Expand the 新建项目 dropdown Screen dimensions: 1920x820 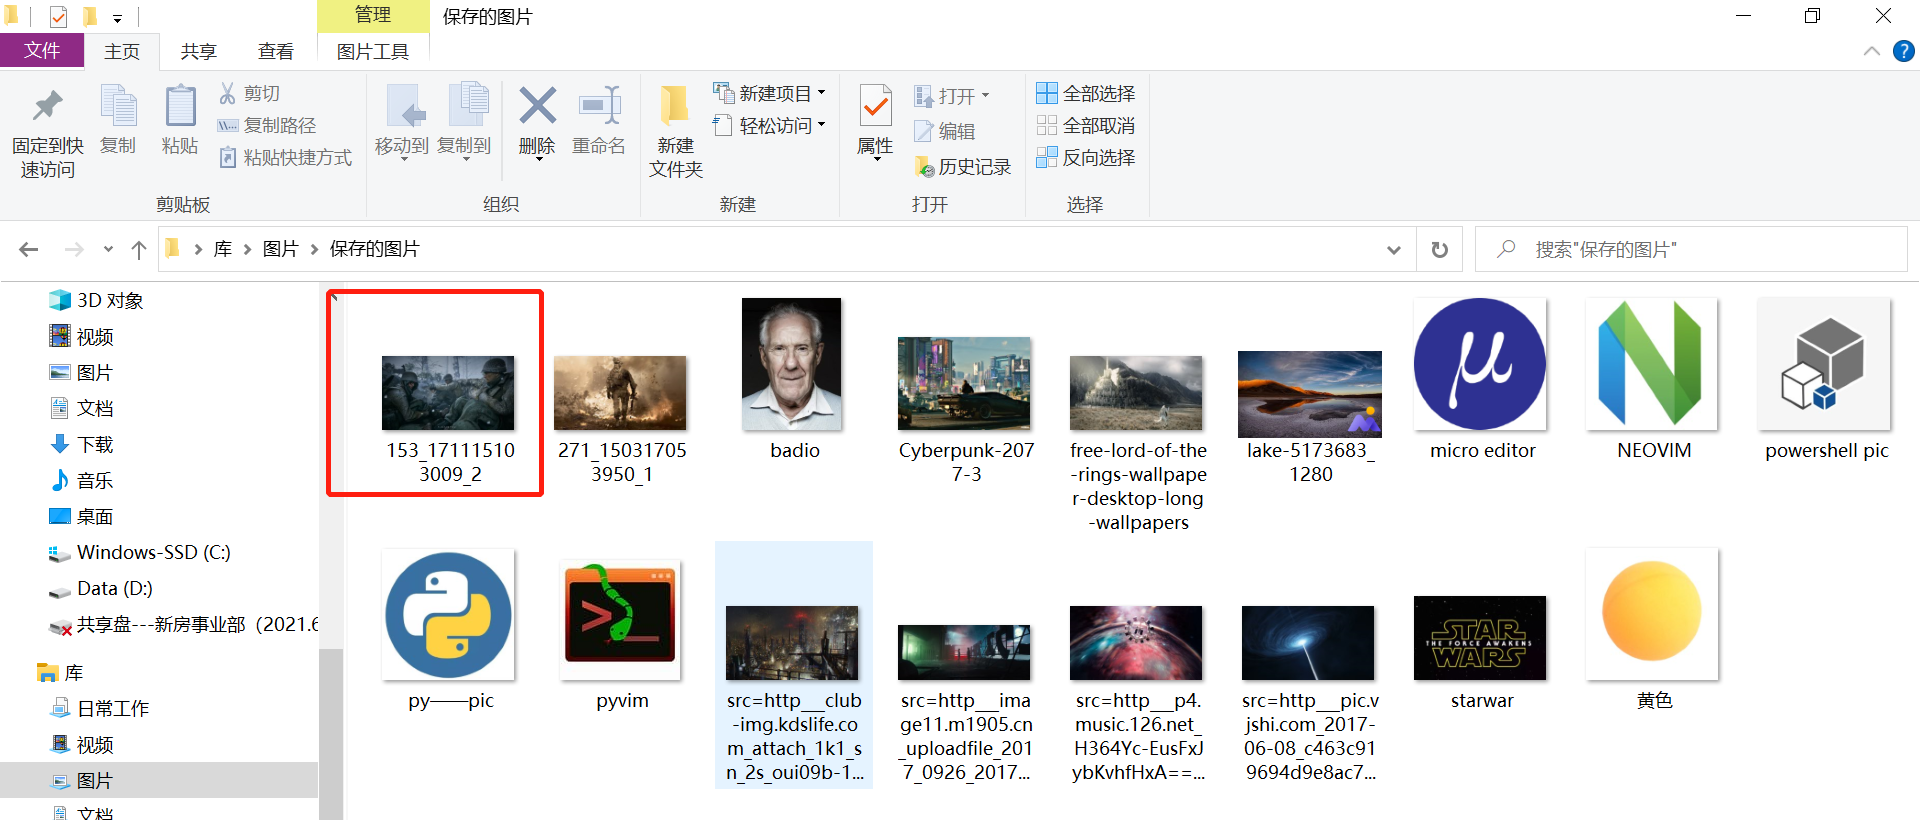pyautogui.click(x=821, y=93)
